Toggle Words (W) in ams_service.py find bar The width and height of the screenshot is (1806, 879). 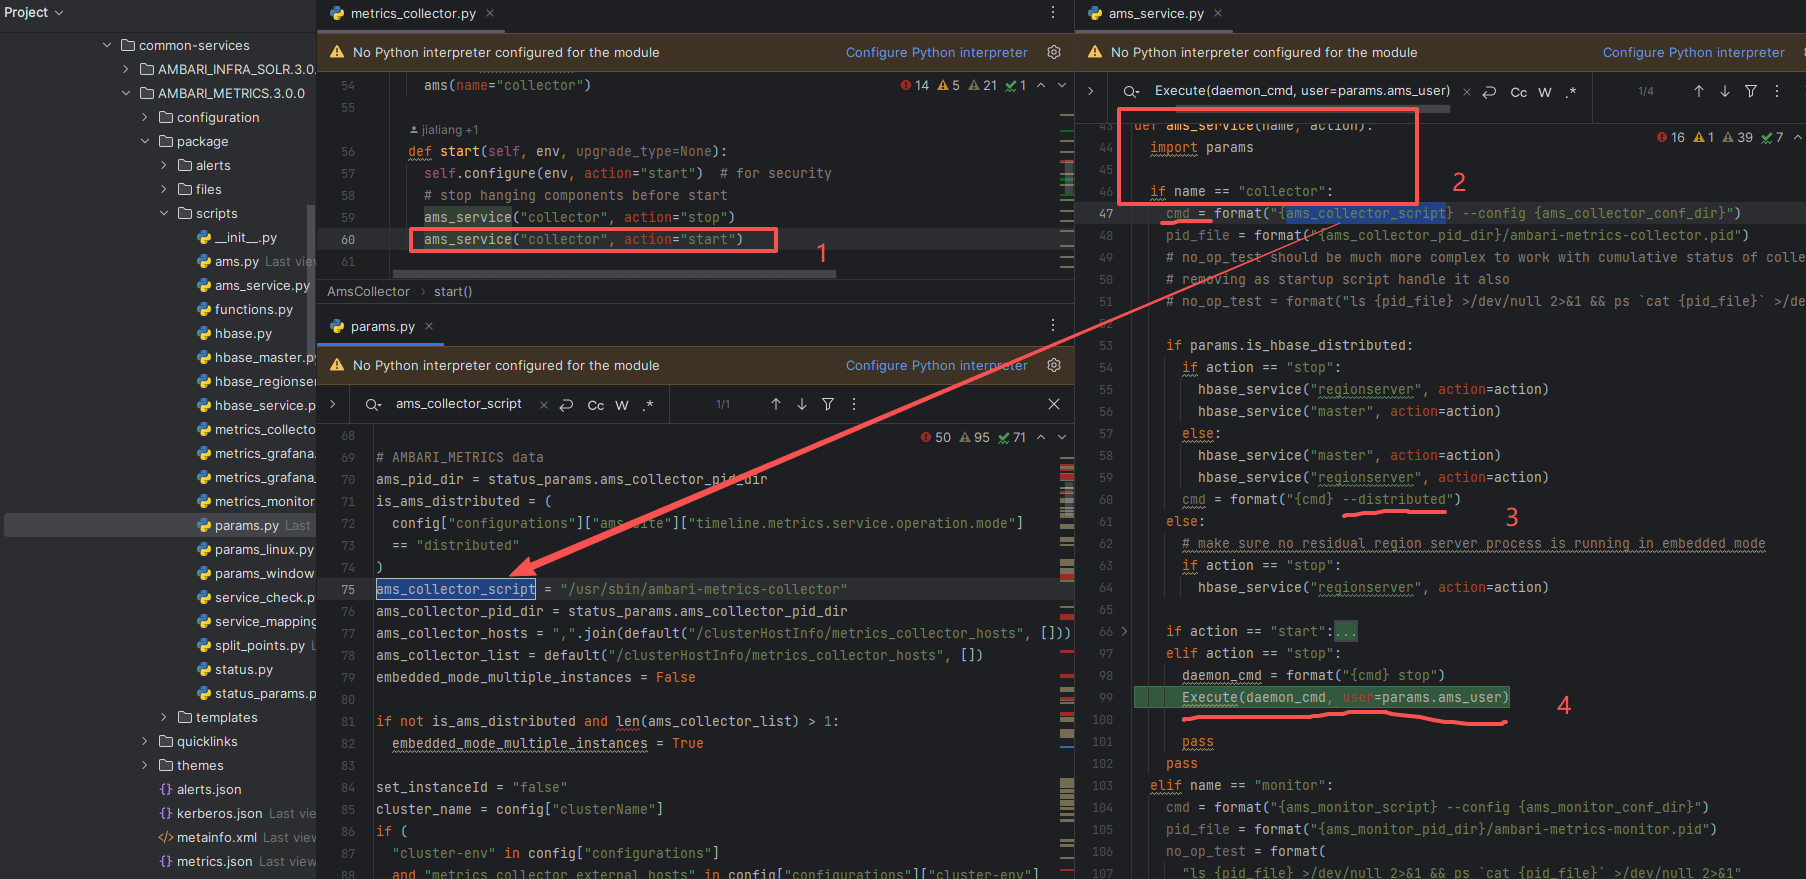point(1545,92)
